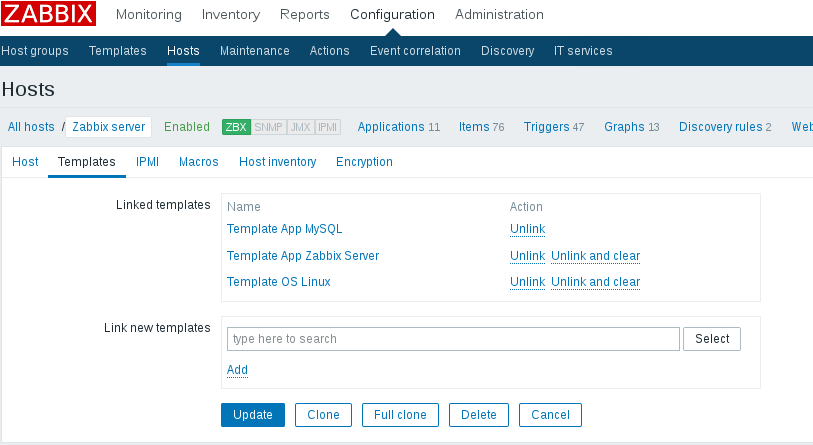Focus the template search field
813x445 pixels.
tap(453, 339)
